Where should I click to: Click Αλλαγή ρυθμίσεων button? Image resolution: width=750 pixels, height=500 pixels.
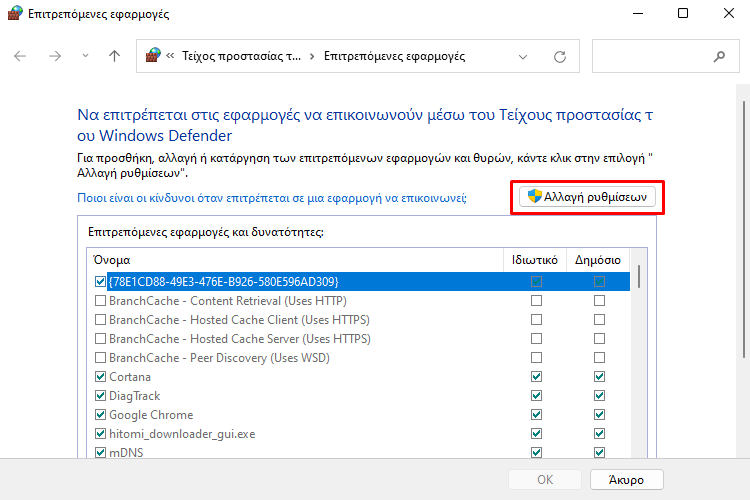(x=587, y=197)
